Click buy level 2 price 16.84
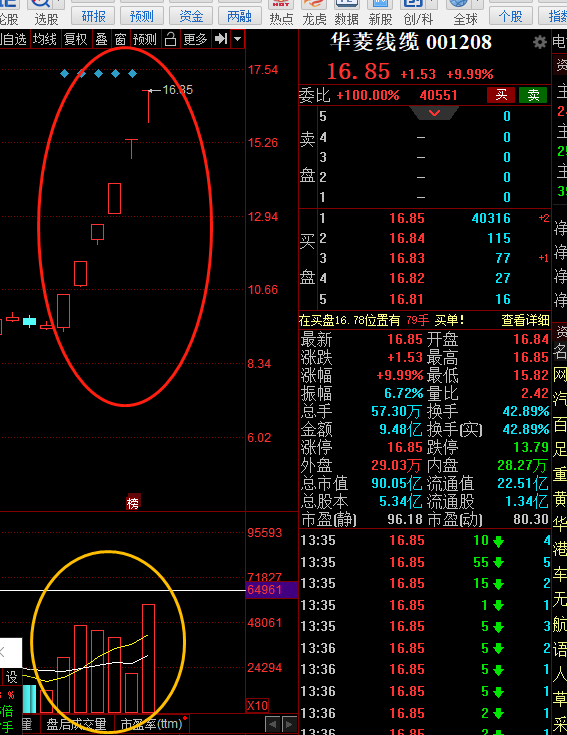 coord(407,238)
